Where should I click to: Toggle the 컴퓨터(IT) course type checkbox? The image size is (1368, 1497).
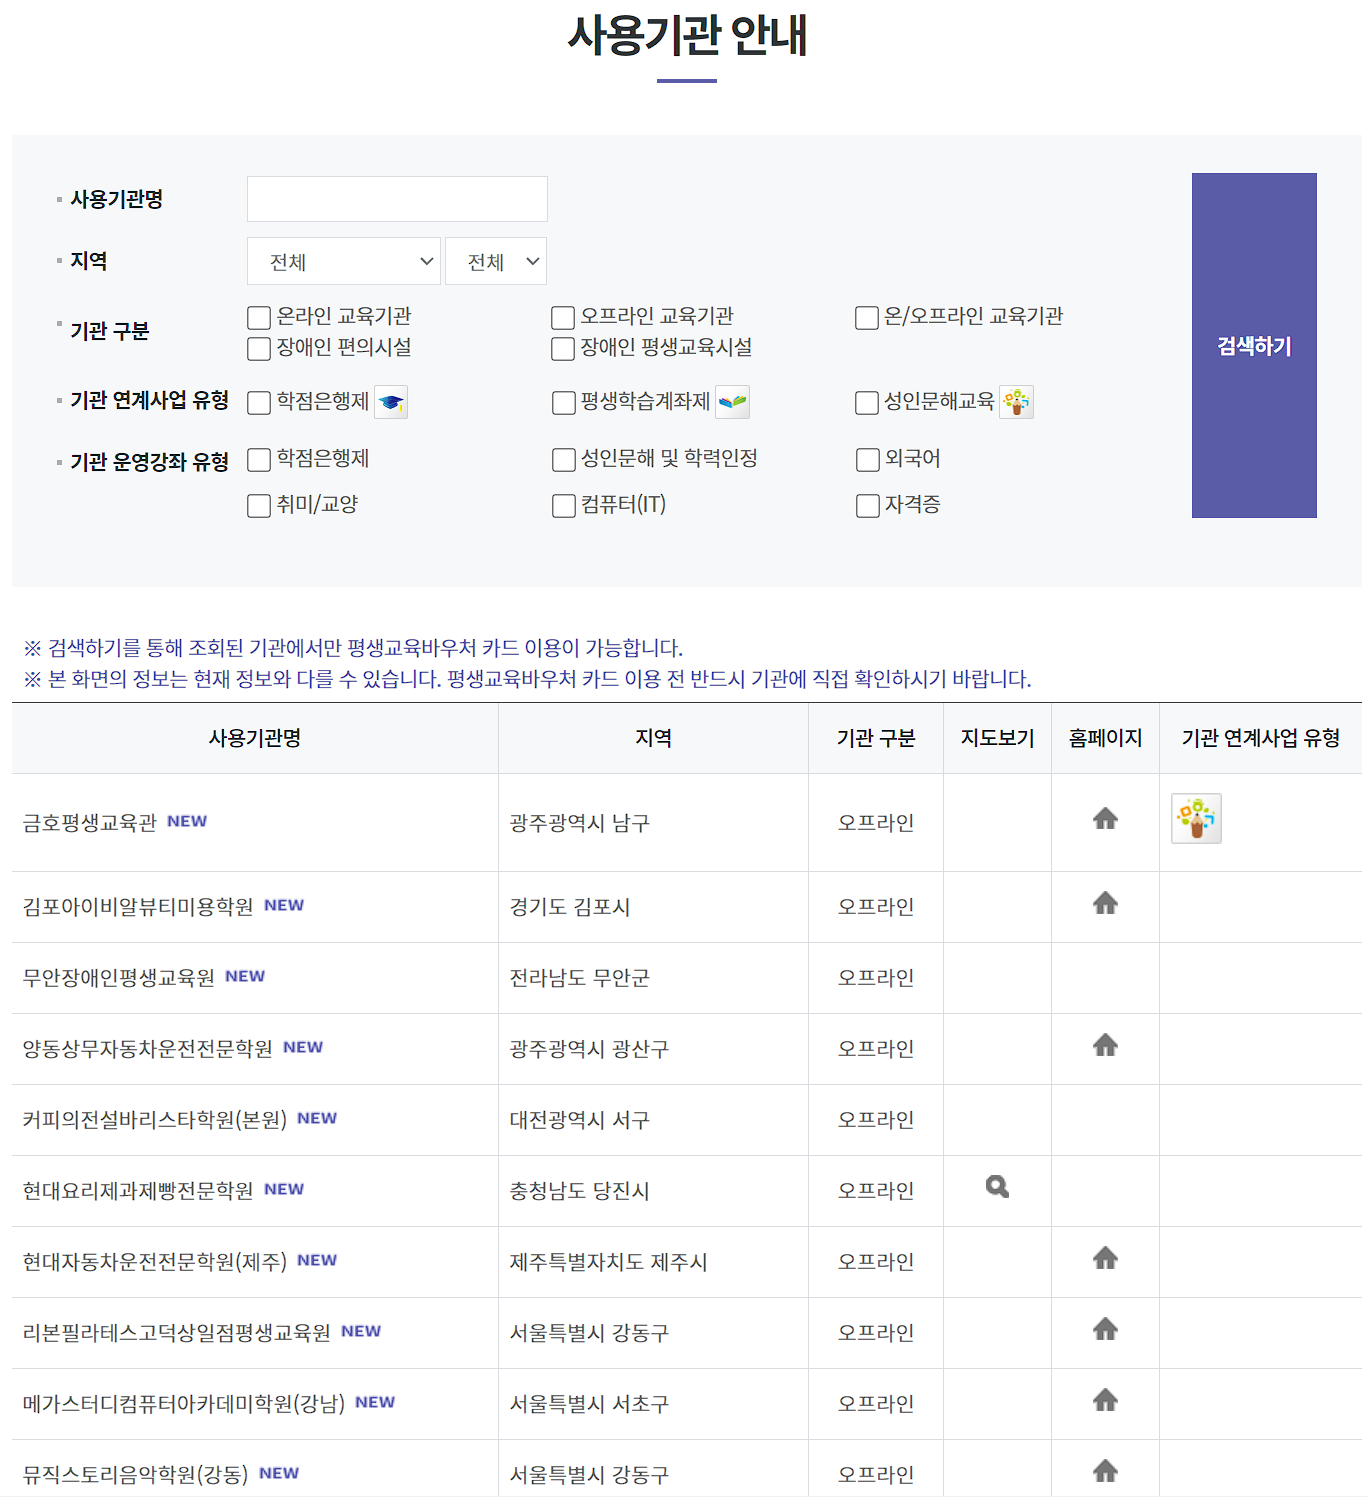point(563,506)
